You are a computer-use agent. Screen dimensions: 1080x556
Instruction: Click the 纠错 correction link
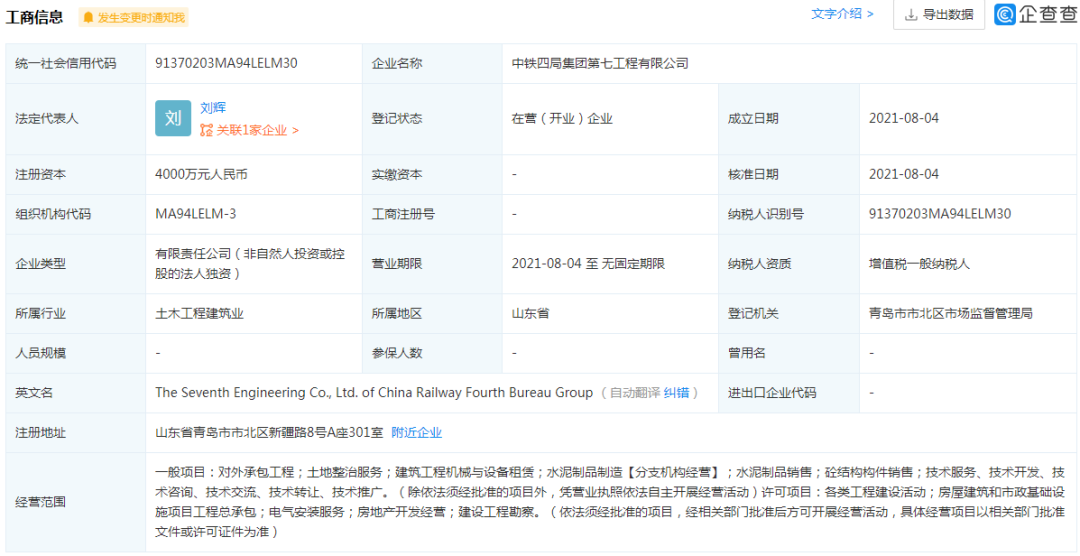676,393
